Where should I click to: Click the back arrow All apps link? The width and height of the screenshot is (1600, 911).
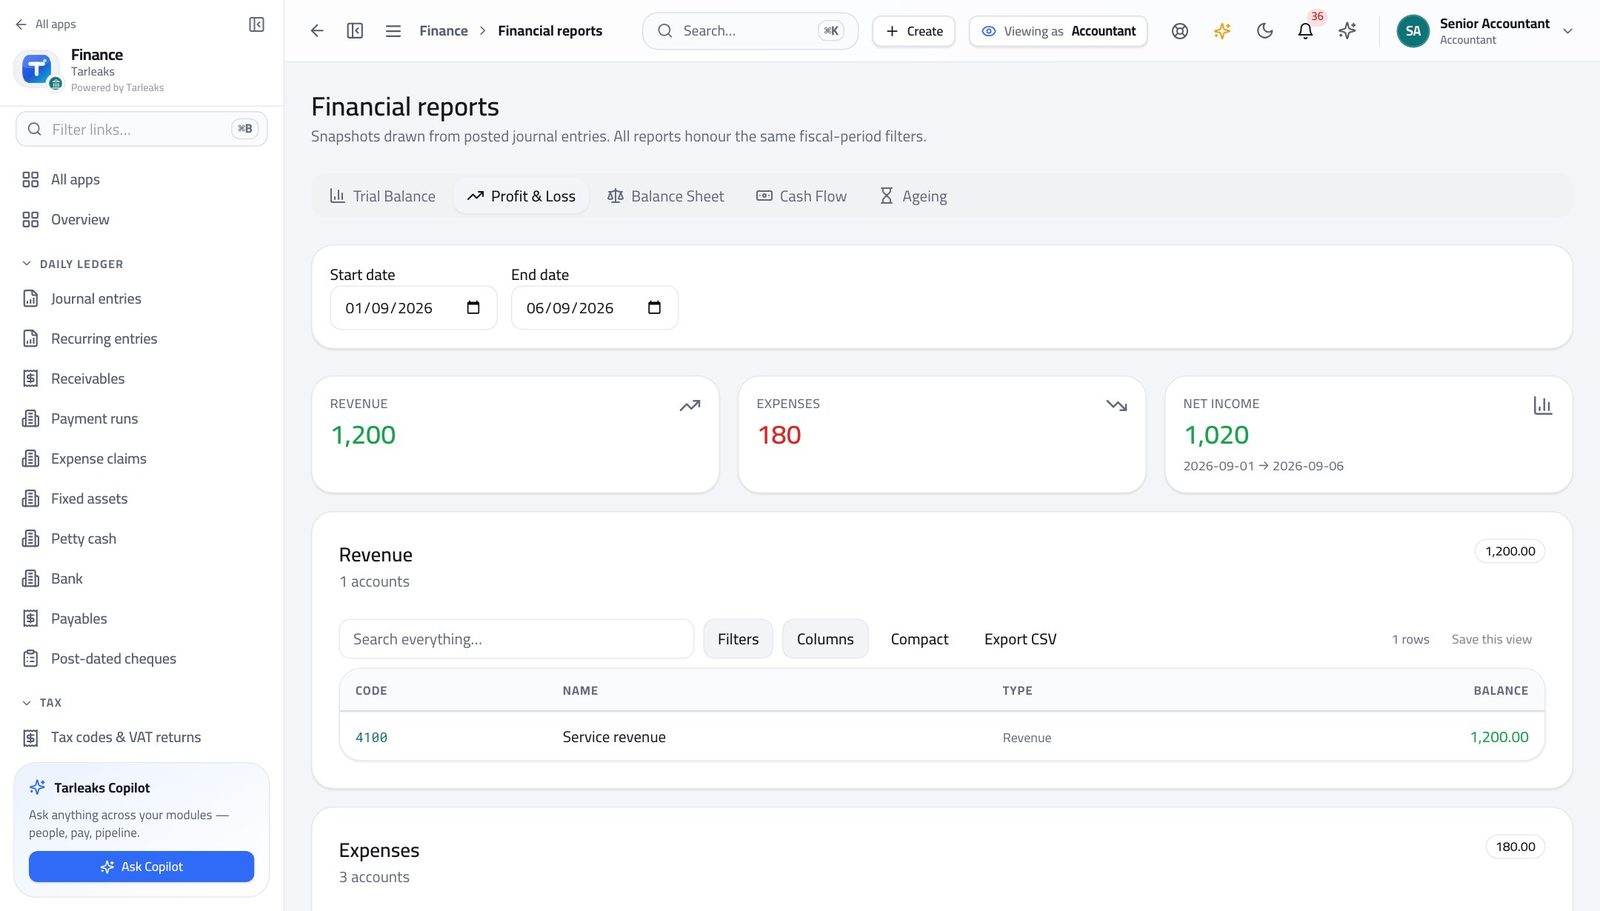[46, 24]
